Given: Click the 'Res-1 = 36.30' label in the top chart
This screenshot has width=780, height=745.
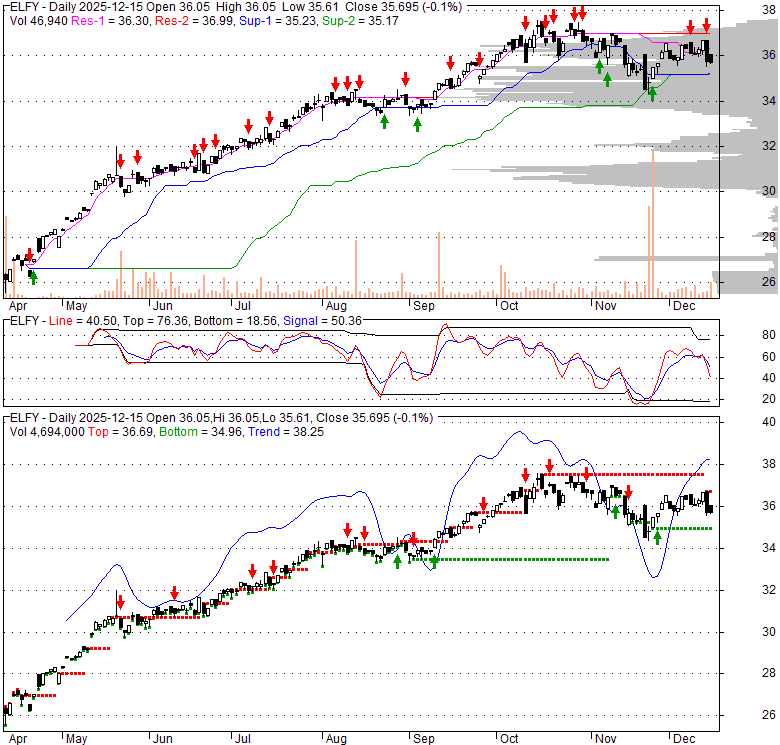Looking at the screenshot, I should click(110, 21).
